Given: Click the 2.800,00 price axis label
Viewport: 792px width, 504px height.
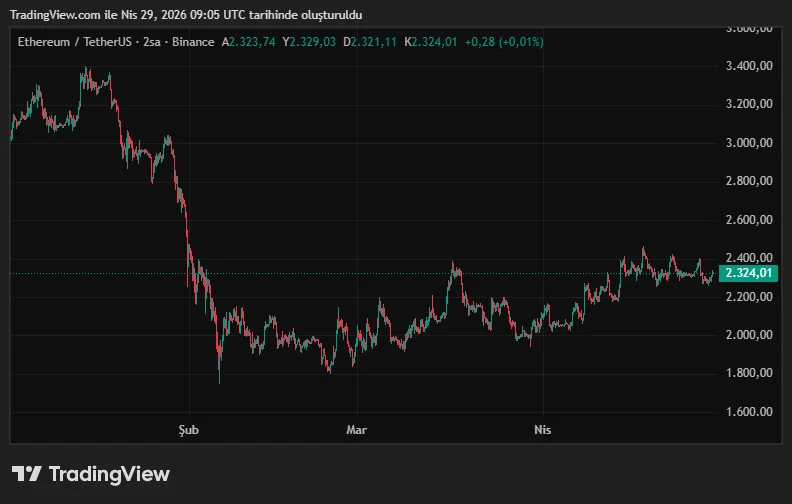Looking at the screenshot, I should pyautogui.click(x=749, y=181).
